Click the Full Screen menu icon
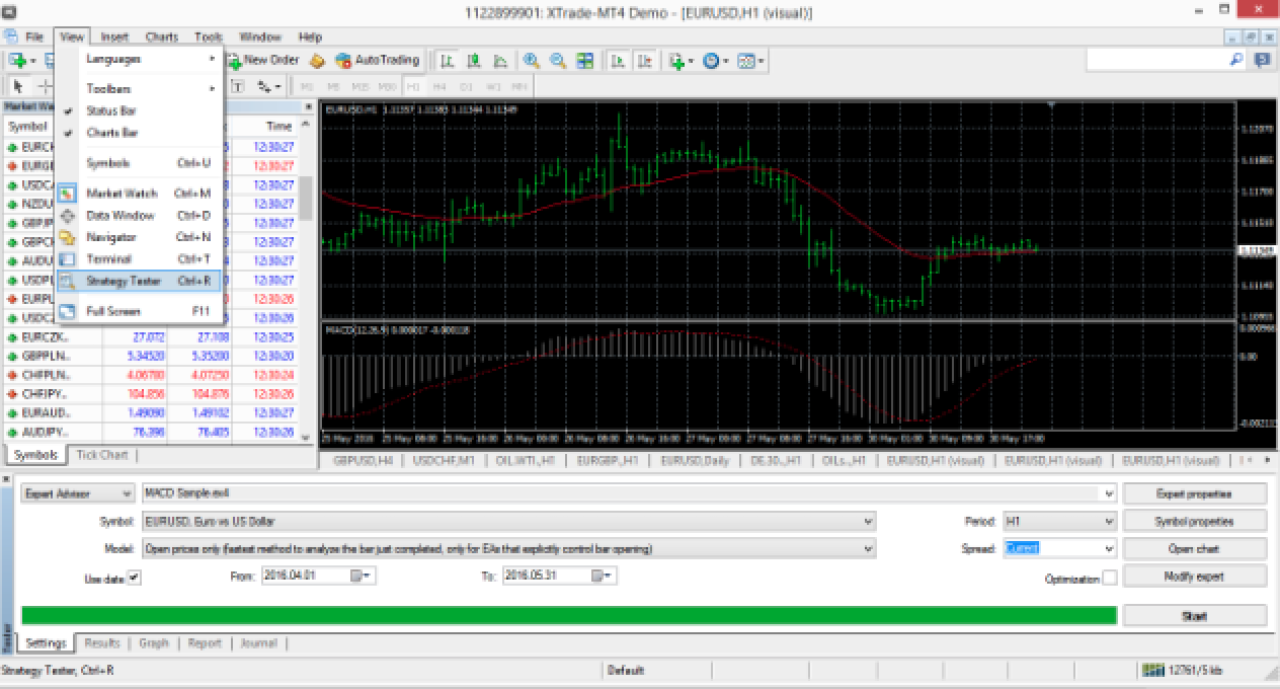Image resolution: width=1280 pixels, height=689 pixels. [67, 311]
